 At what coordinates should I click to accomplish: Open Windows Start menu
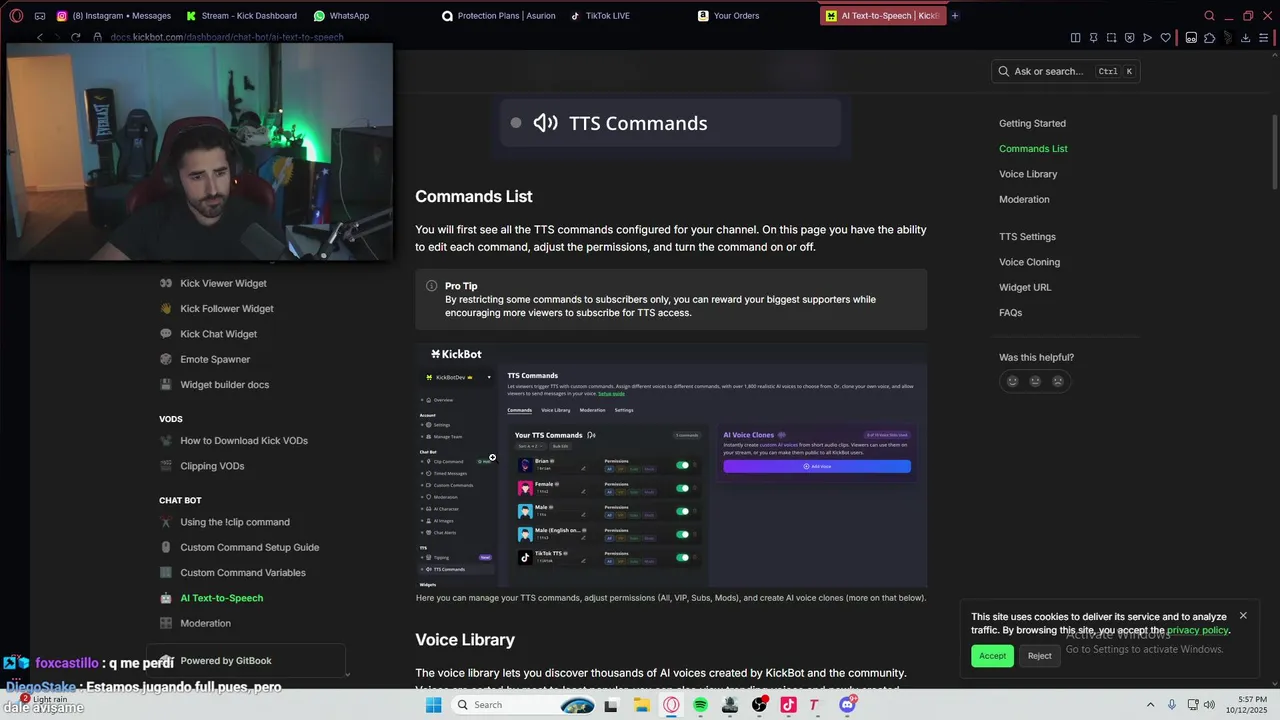433,705
